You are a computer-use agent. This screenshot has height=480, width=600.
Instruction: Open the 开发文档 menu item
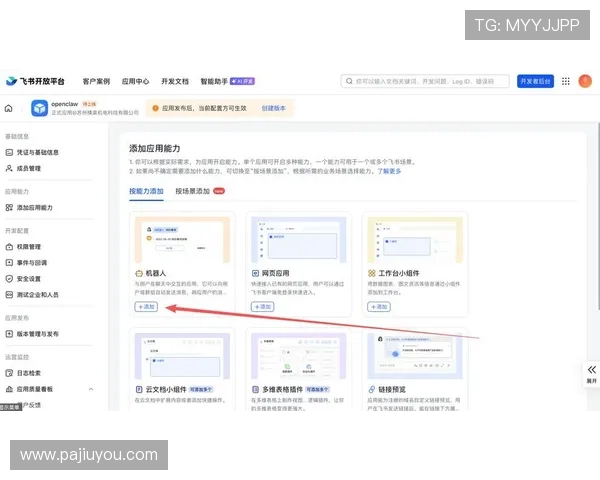tap(175, 81)
